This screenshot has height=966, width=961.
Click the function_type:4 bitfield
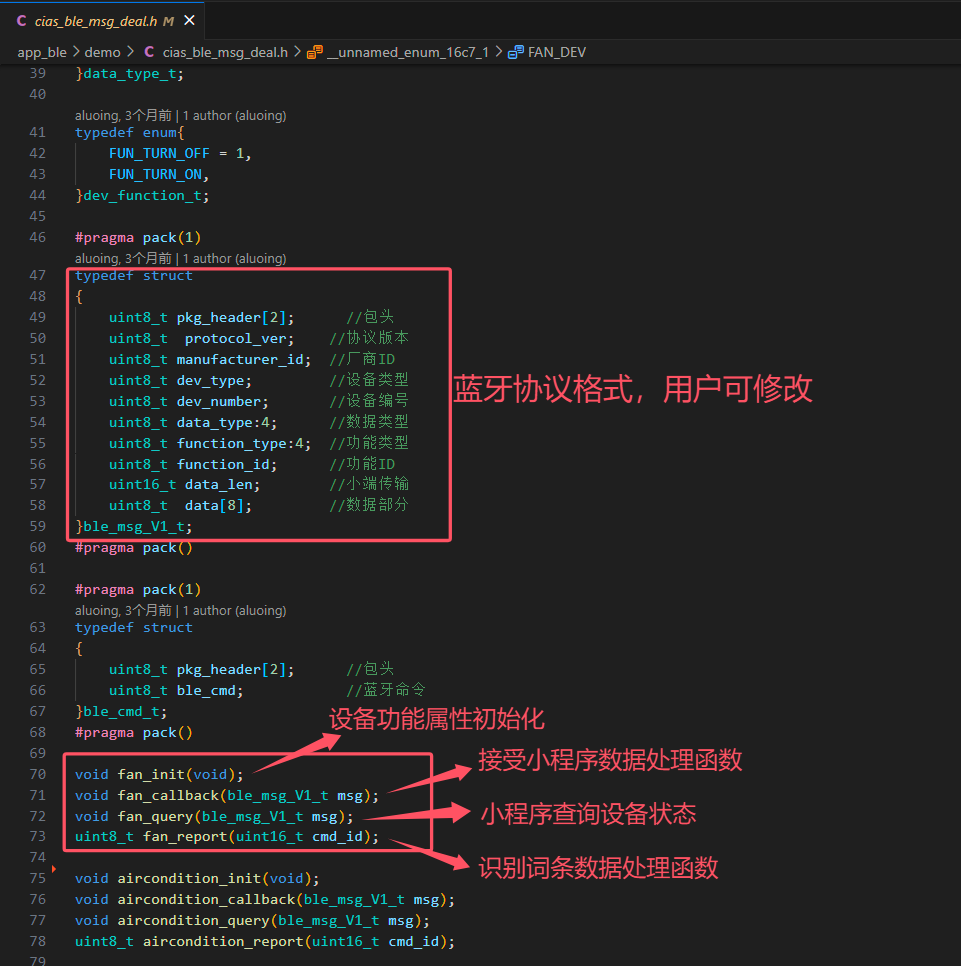(240, 443)
